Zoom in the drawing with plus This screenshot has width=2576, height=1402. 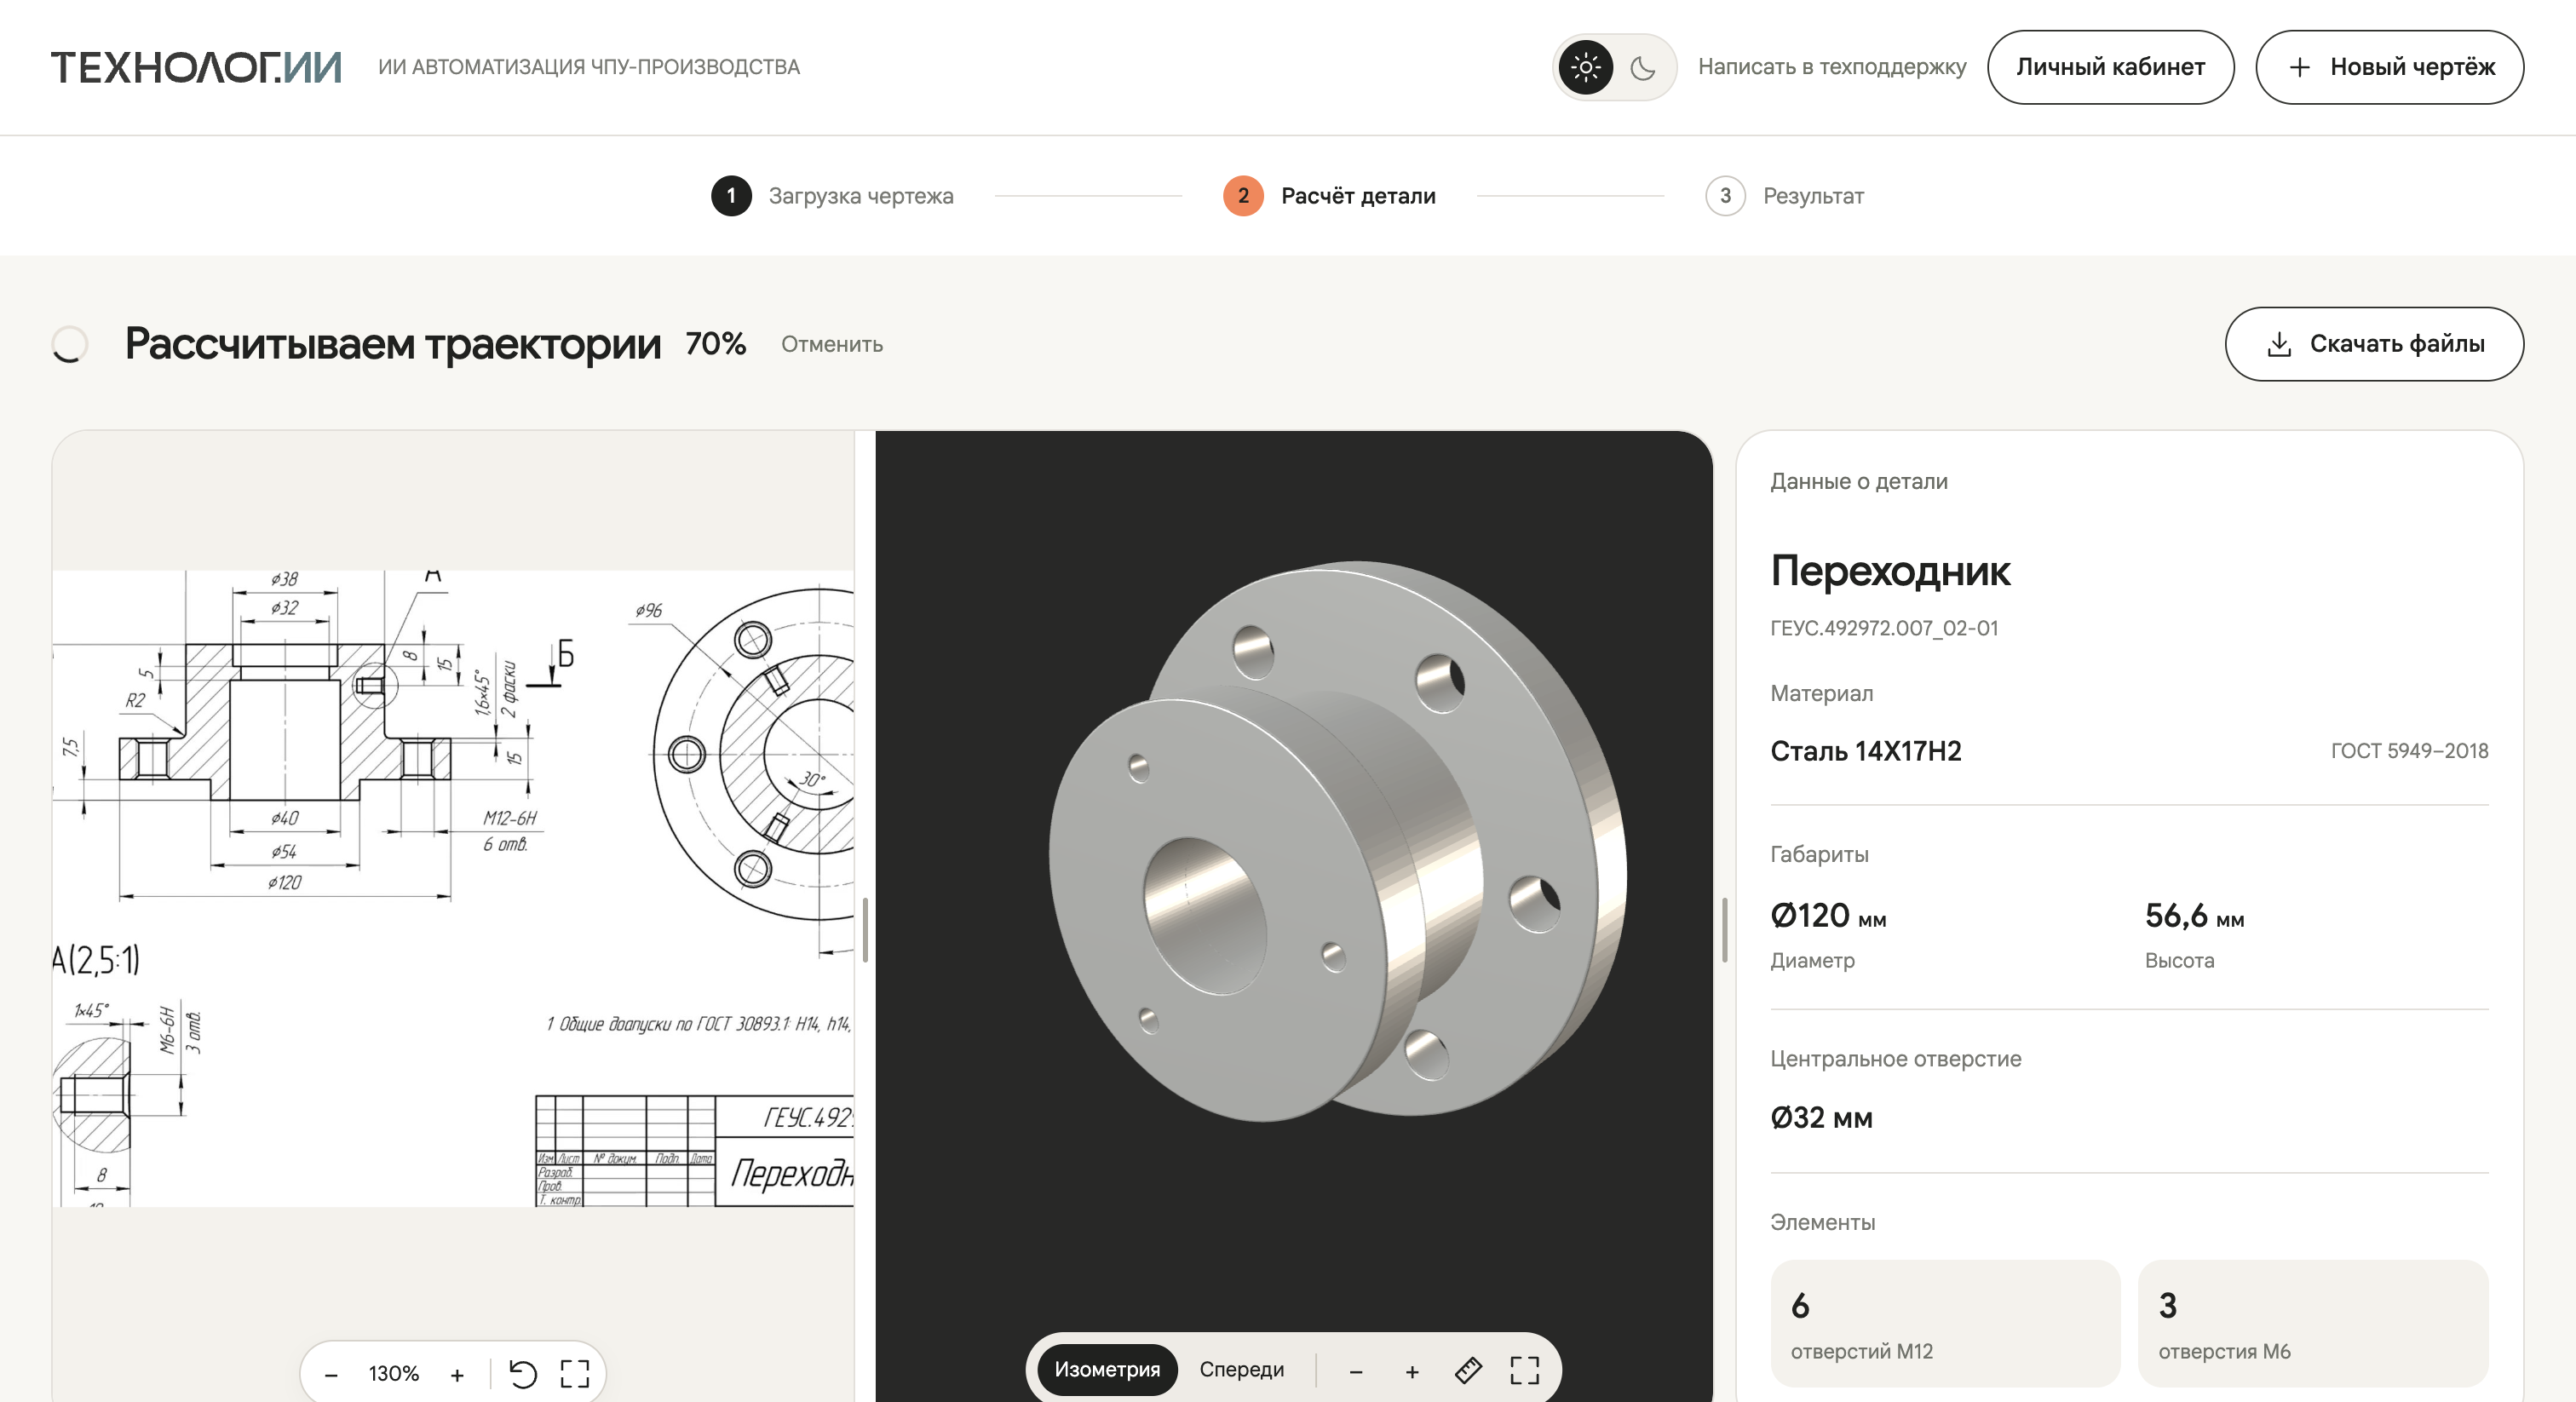pyautogui.click(x=457, y=1375)
